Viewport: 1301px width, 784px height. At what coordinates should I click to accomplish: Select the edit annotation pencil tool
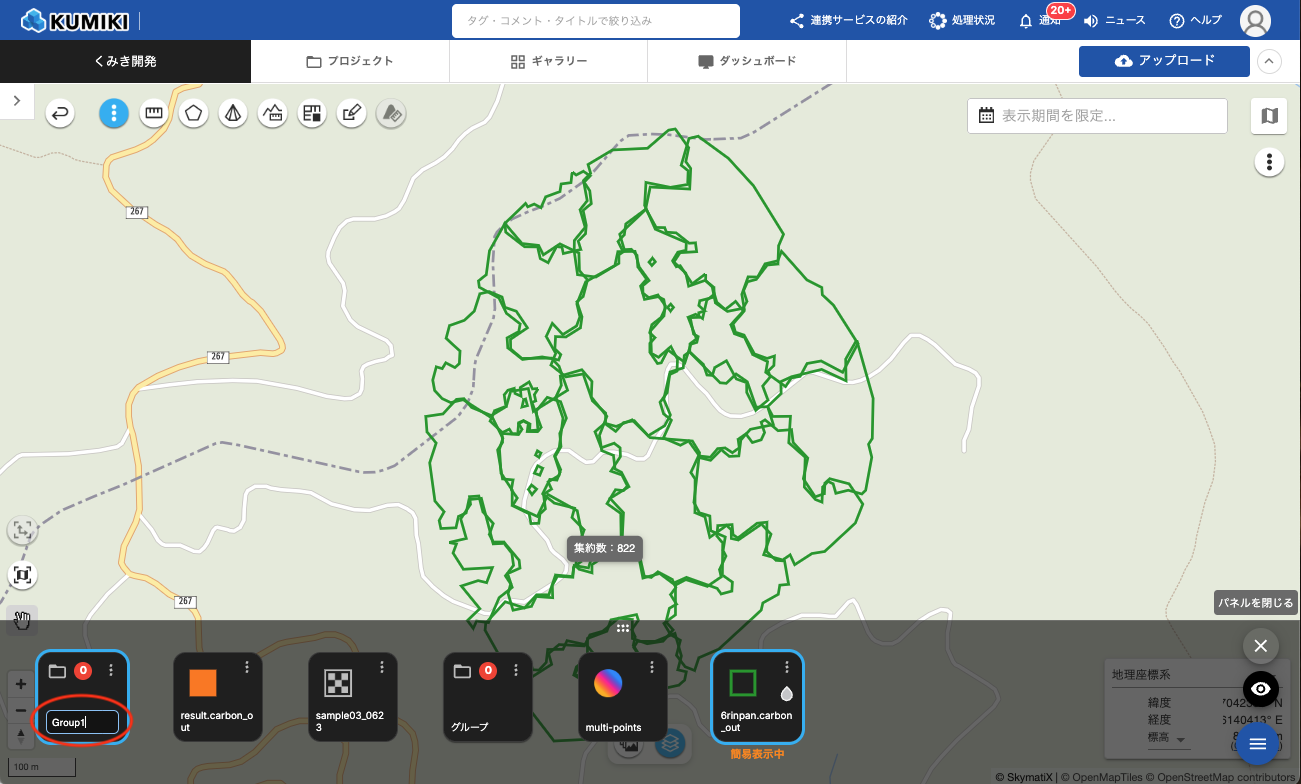pyautogui.click(x=351, y=114)
